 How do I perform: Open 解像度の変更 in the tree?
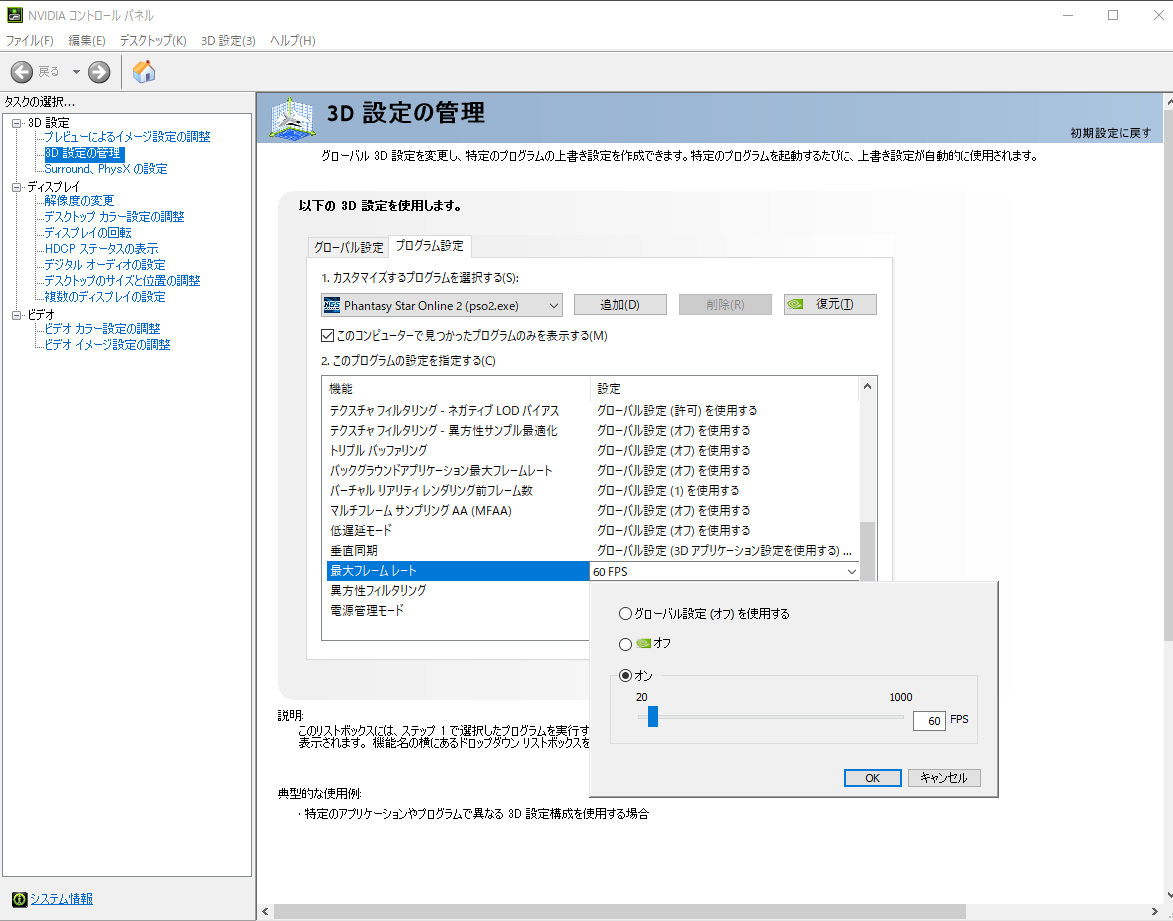pos(79,201)
